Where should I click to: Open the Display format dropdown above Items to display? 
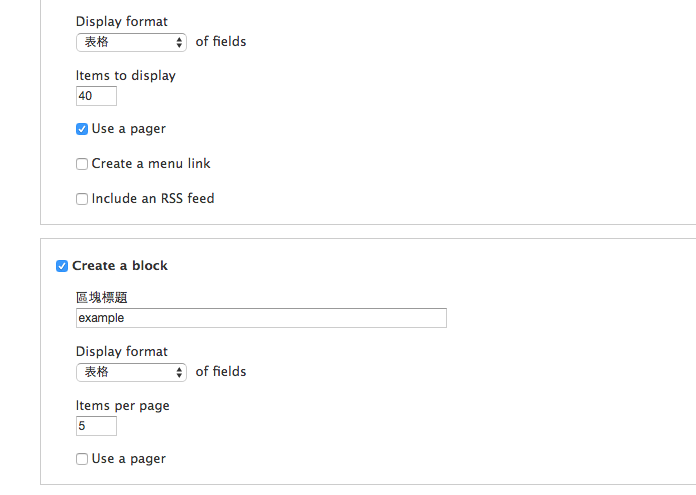[131, 42]
